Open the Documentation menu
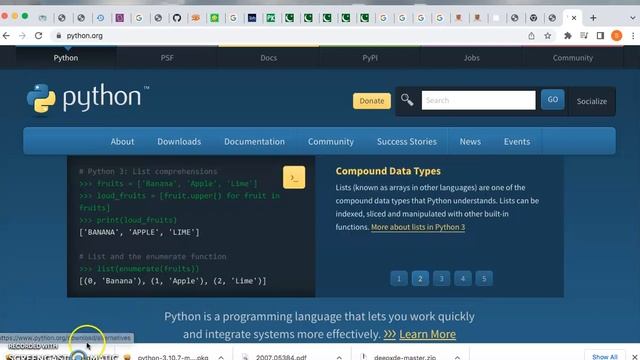Viewport: 640px width, 360px height. [x=254, y=142]
